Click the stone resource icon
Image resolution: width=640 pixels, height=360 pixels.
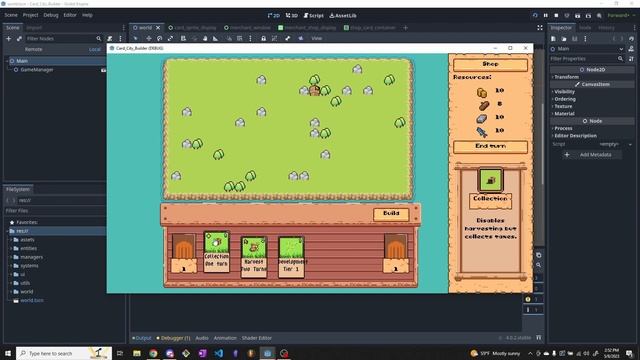[x=482, y=119]
